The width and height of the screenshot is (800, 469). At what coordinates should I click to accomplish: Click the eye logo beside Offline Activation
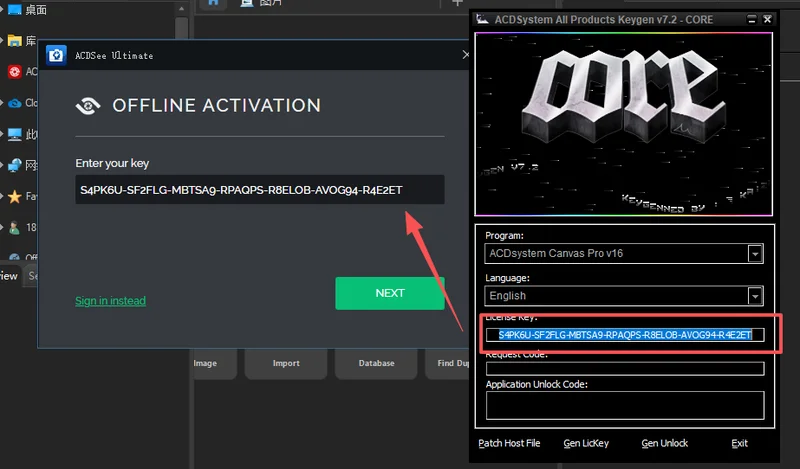pos(88,106)
